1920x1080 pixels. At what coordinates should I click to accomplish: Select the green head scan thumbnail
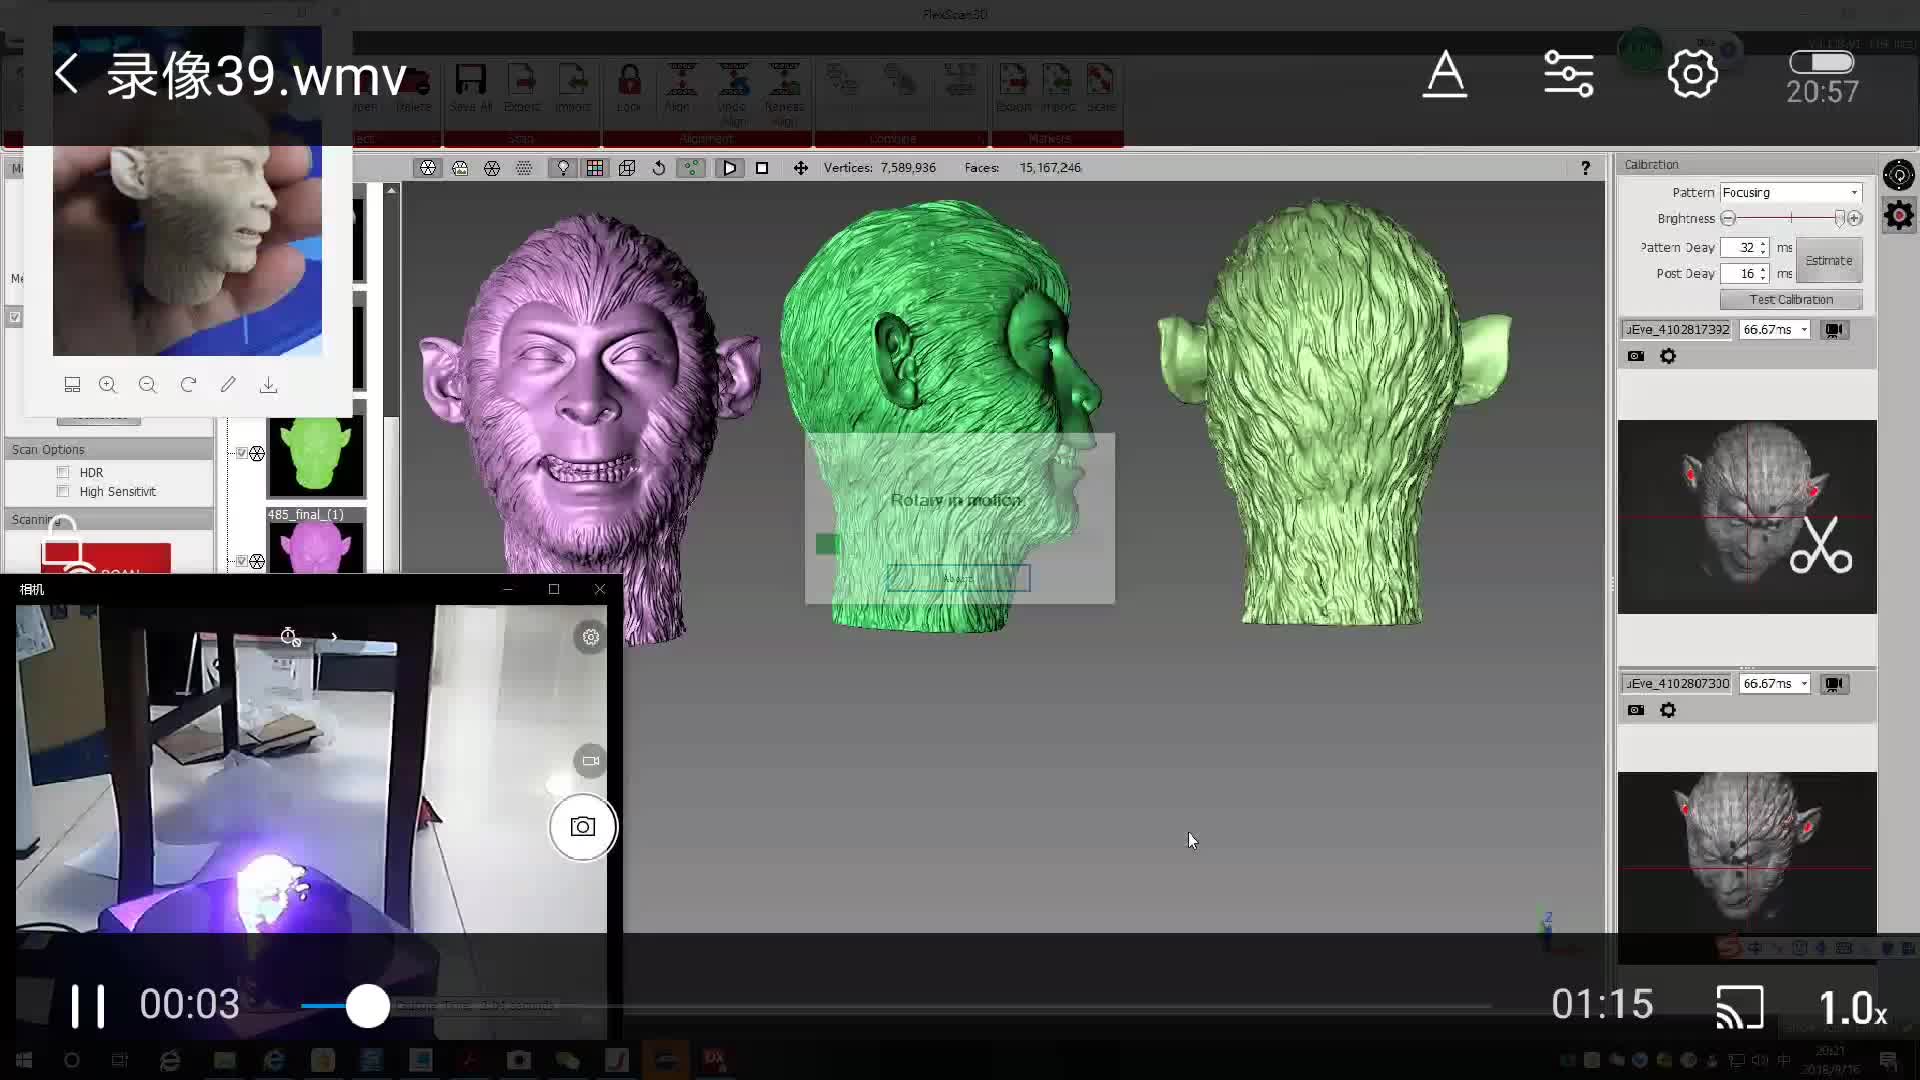316,455
